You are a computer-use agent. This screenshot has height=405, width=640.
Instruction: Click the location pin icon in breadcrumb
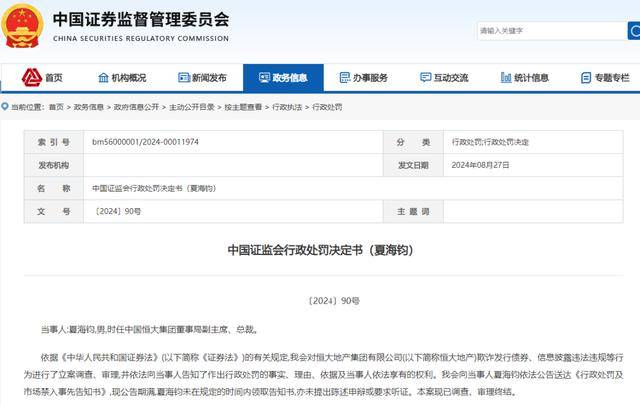click(x=5, y=107)
